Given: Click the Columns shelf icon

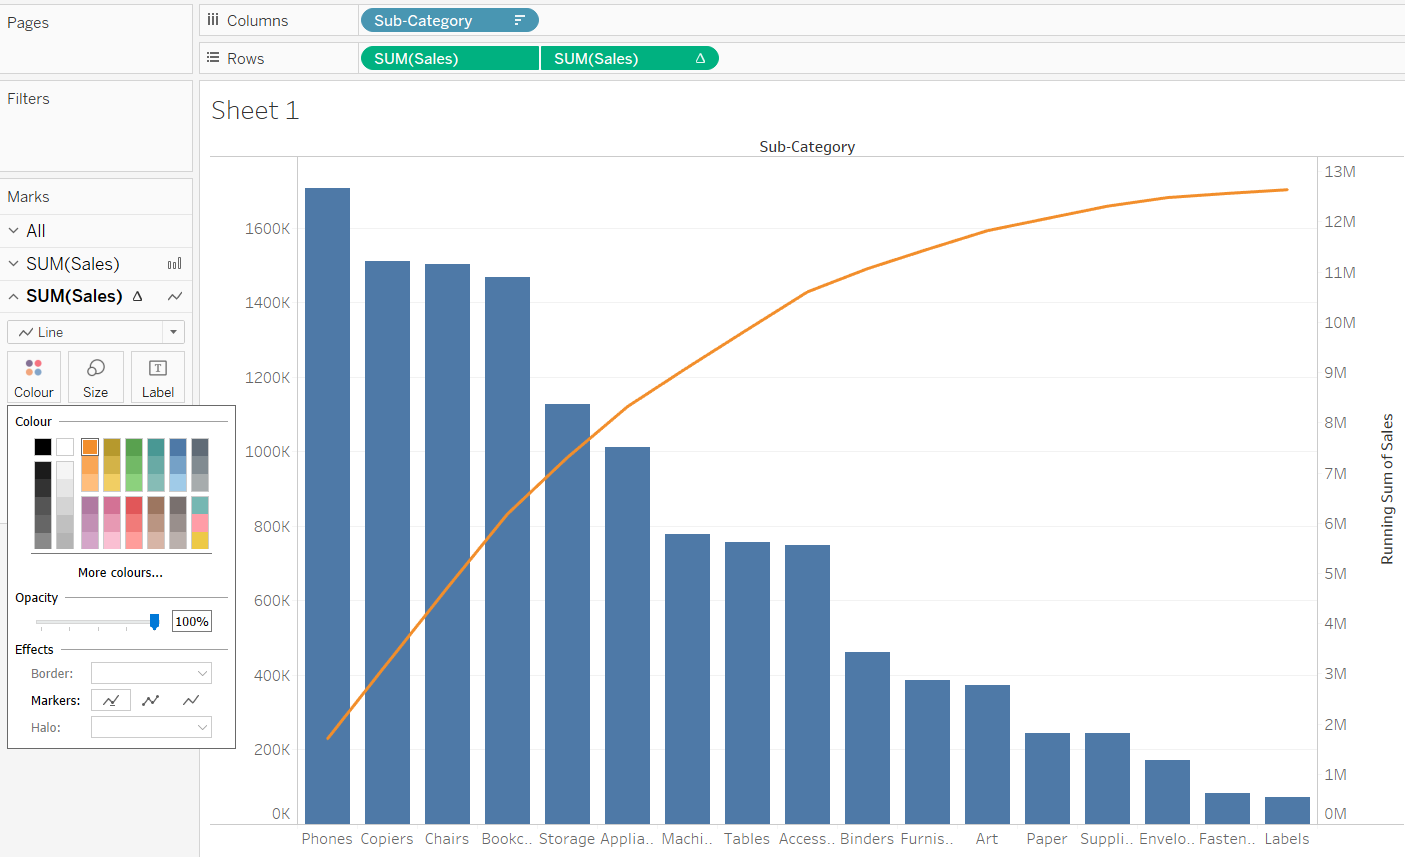Looking at the screenshot, I should pyautogui.click(x=213, y=19).
